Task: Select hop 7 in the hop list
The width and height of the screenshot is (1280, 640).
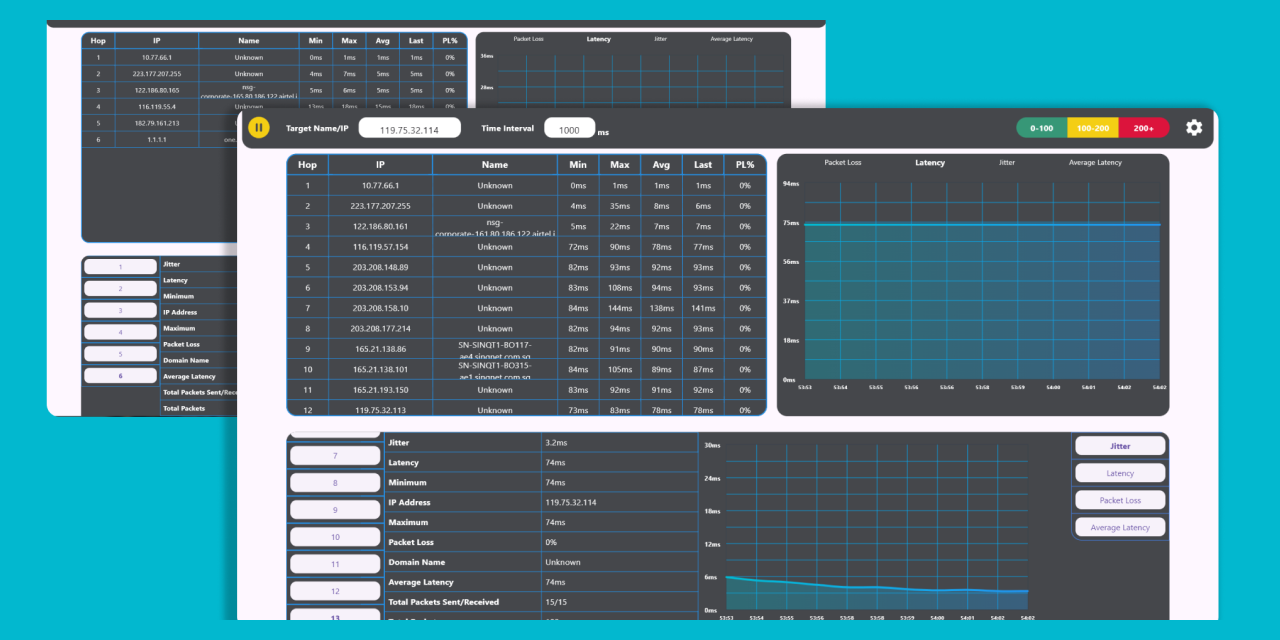Action: tap(334, 454)
